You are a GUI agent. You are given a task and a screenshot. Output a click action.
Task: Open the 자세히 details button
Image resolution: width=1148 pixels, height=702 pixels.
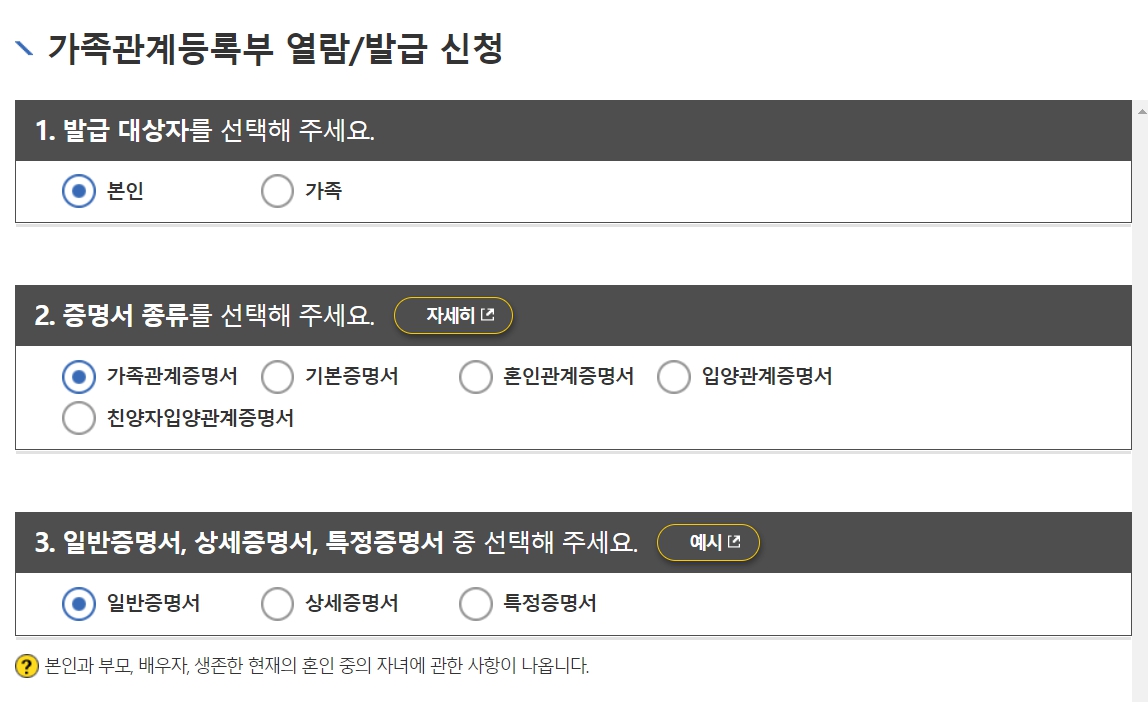(x=453, y=315)
